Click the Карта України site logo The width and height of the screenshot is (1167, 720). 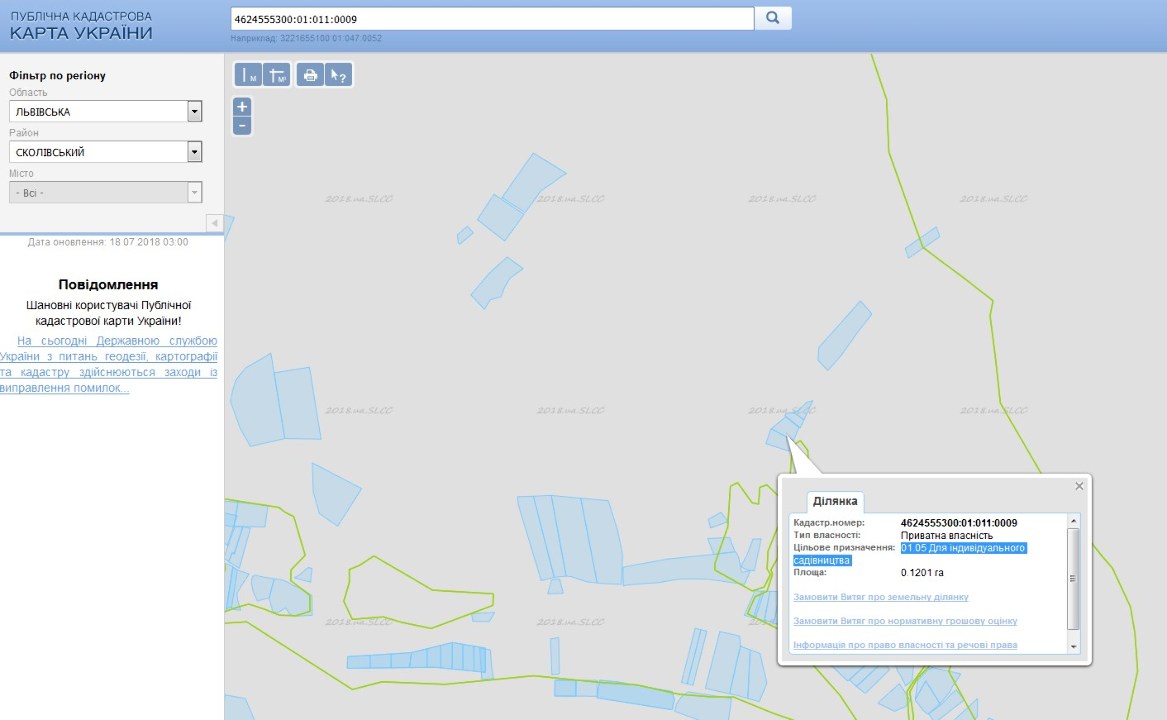click(x=82, y=26)
